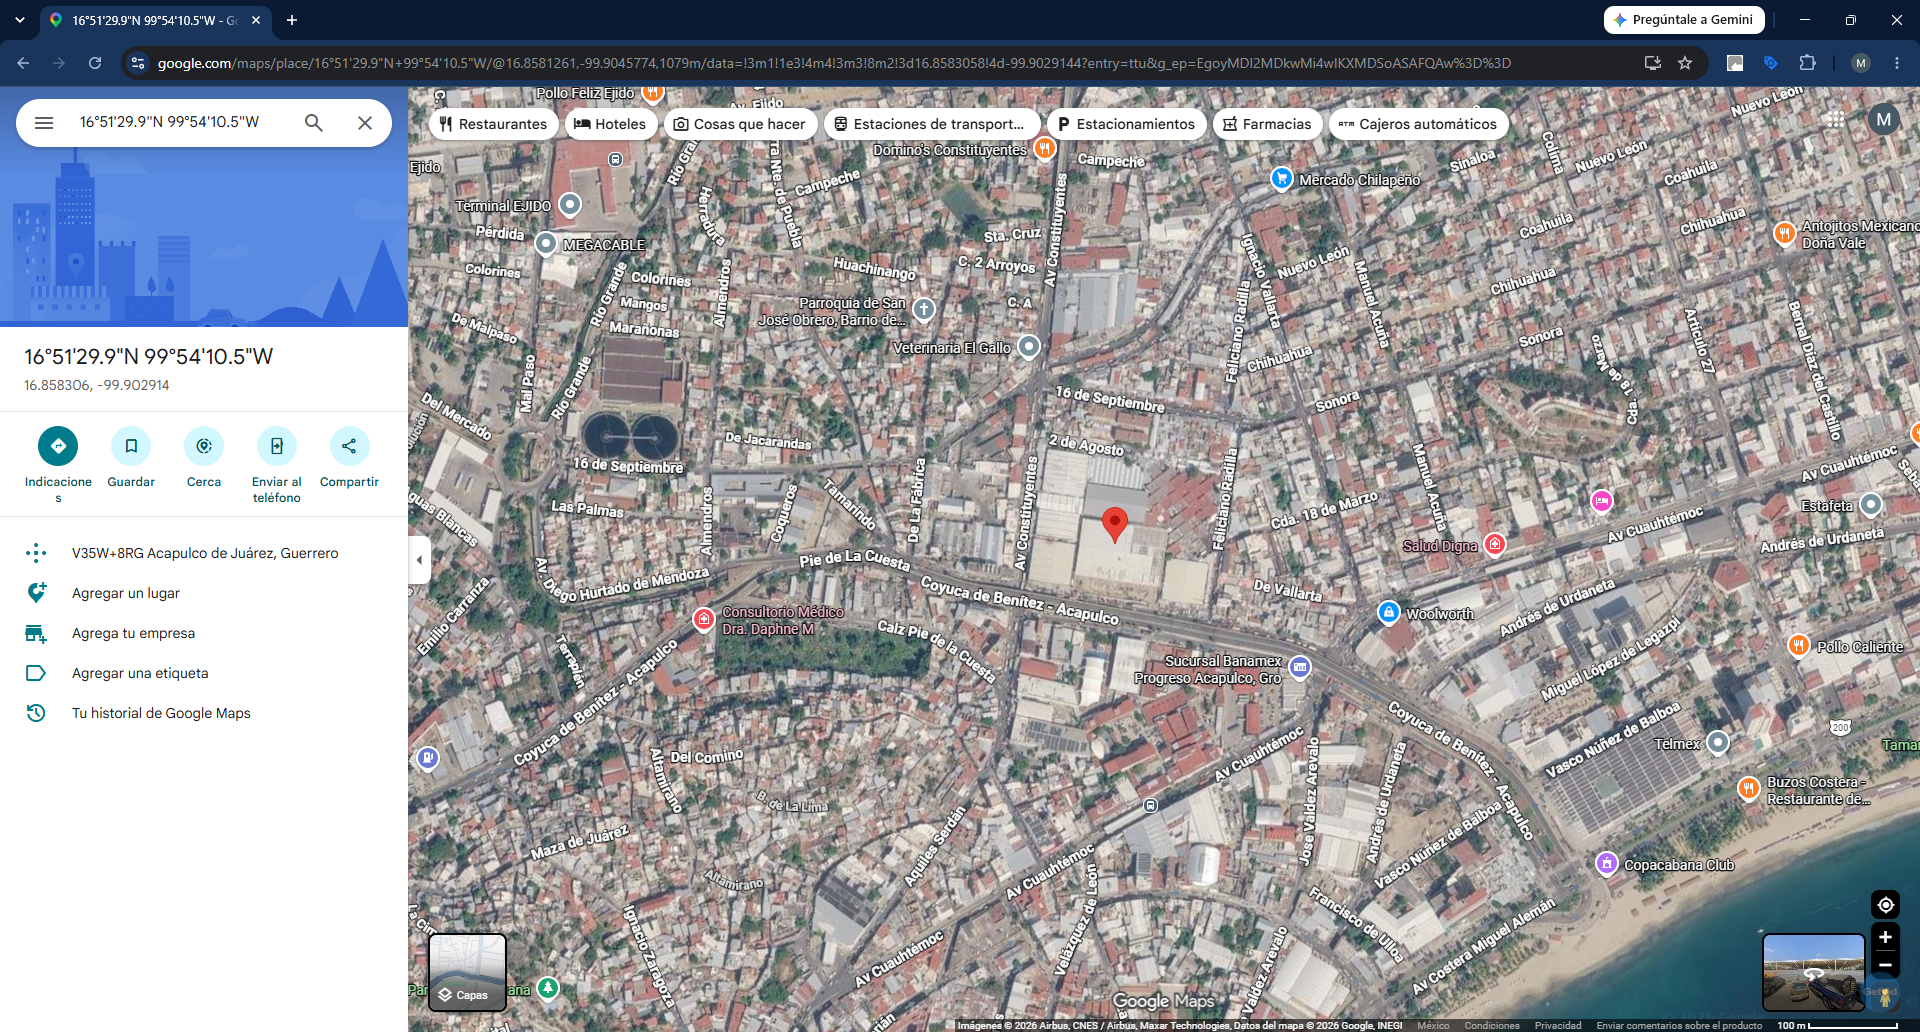Click Terminal EJIDO marker
Image resolution: width=1920 pixels, height=1032 pixels.
(x=570, y=205)
